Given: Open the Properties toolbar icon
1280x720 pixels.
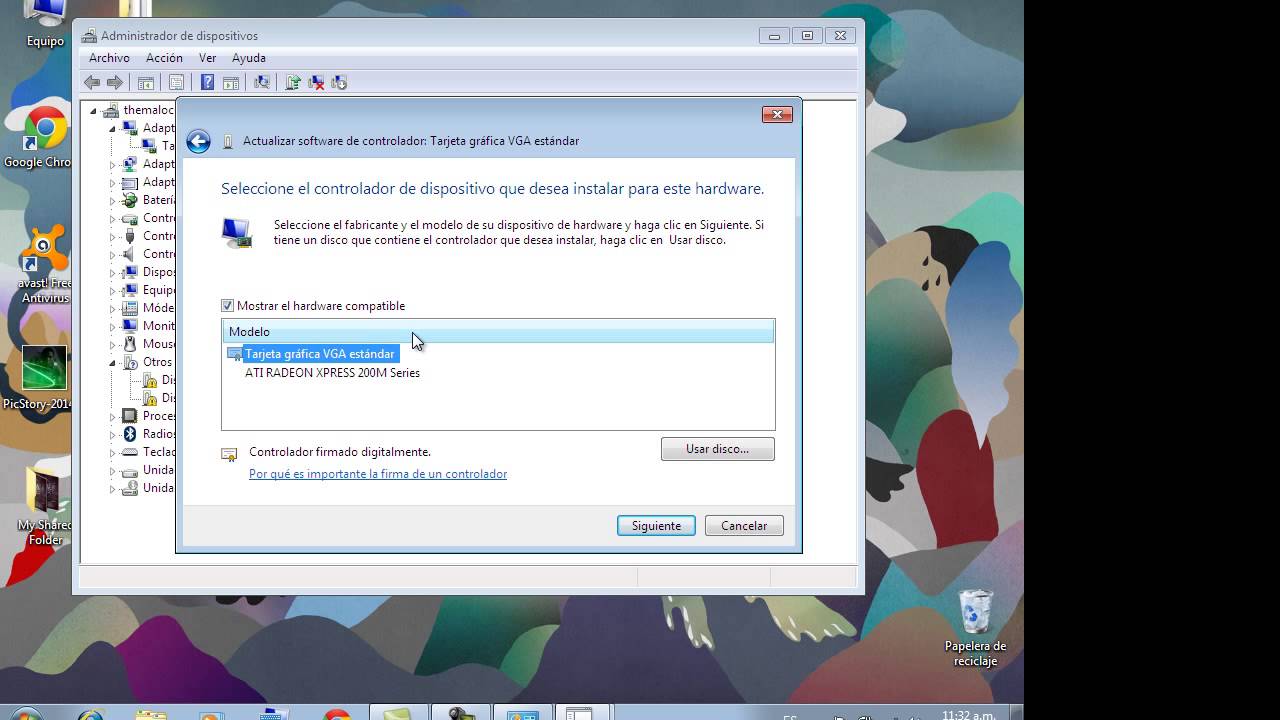Looking at the screenshot, I should [177, 83].
